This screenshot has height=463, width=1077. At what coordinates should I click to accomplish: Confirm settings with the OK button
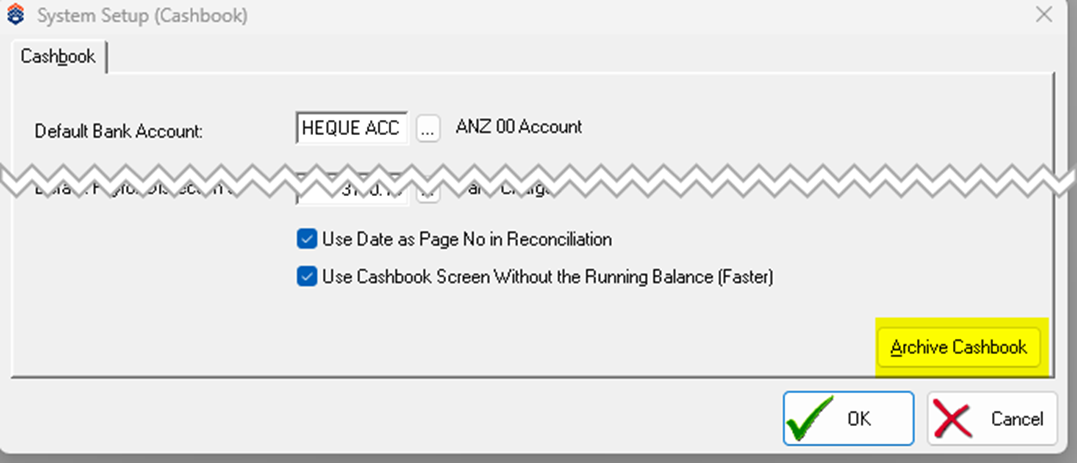848,418
